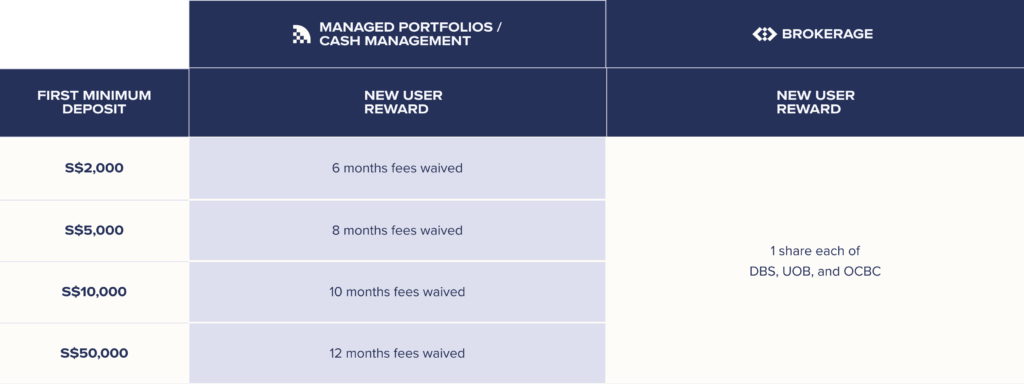Select the Brokerage column header
This screenshot has width=1024, height=386.
[815, 34]
